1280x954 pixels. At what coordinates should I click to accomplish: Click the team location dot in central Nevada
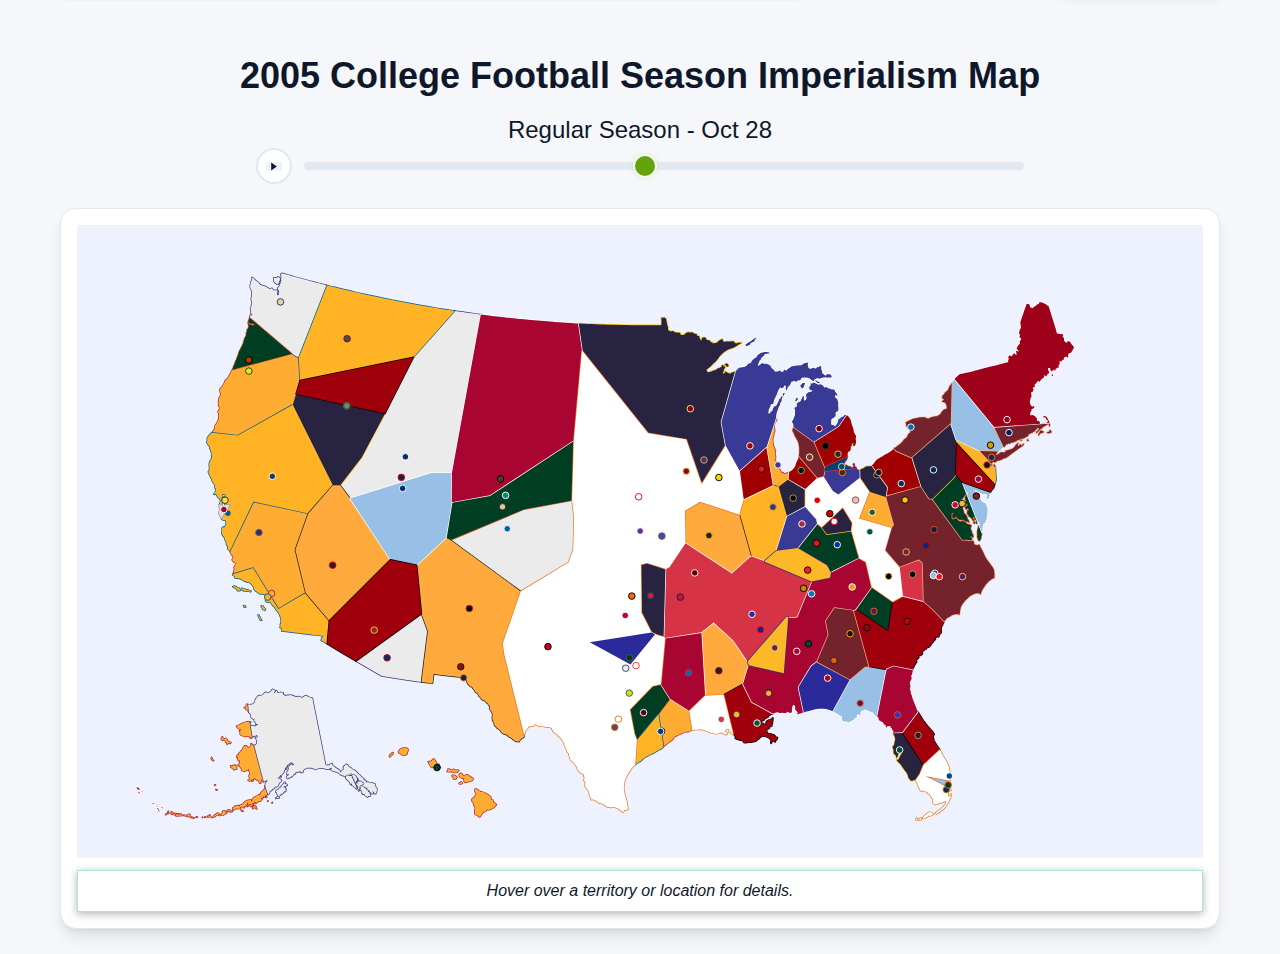pyautogui.click(x=331, y=564)
